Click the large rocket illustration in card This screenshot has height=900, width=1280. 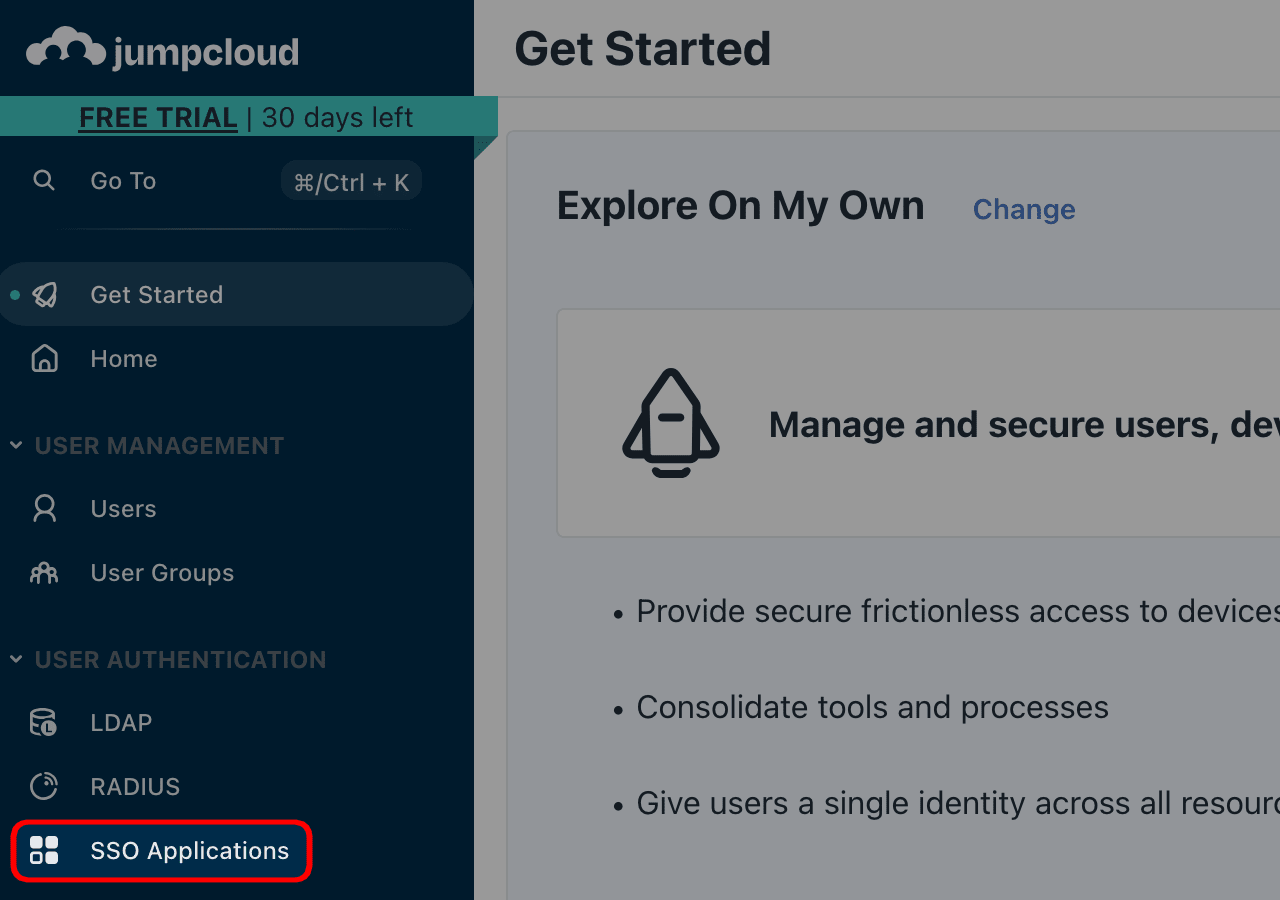(x=671, y=423)
